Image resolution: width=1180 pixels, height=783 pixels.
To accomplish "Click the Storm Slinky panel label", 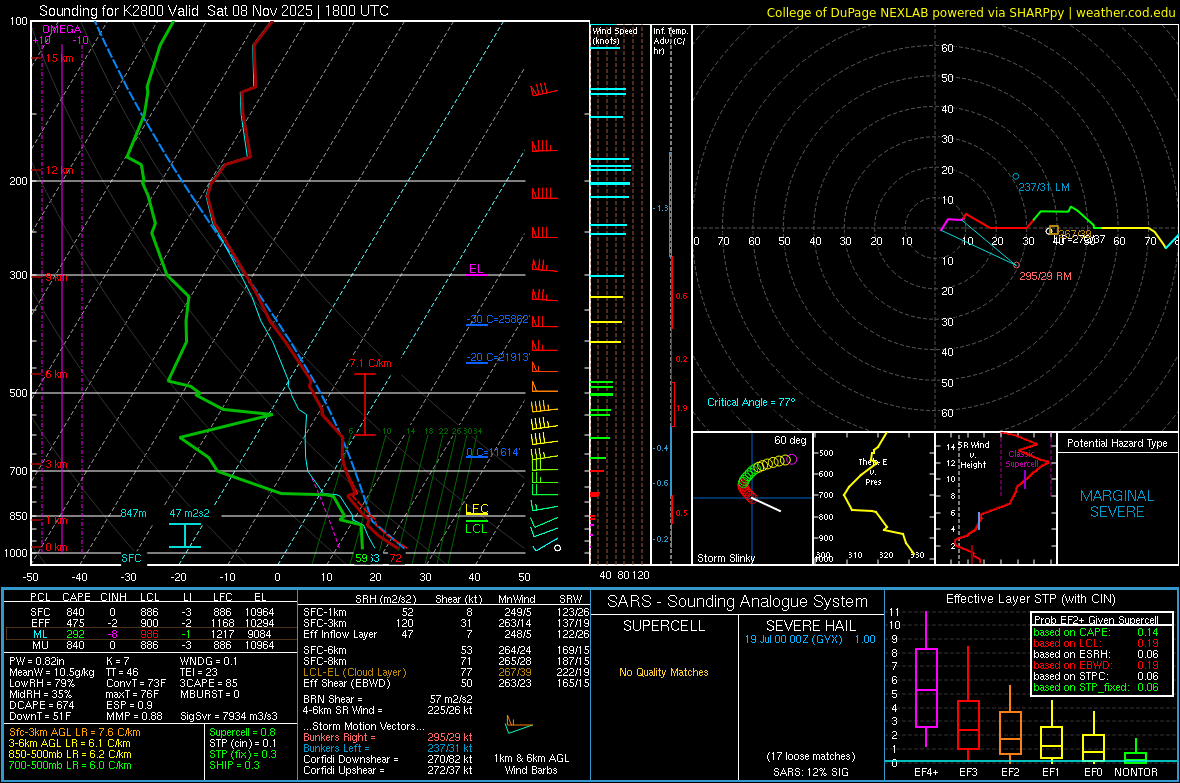I will point(725,558).
